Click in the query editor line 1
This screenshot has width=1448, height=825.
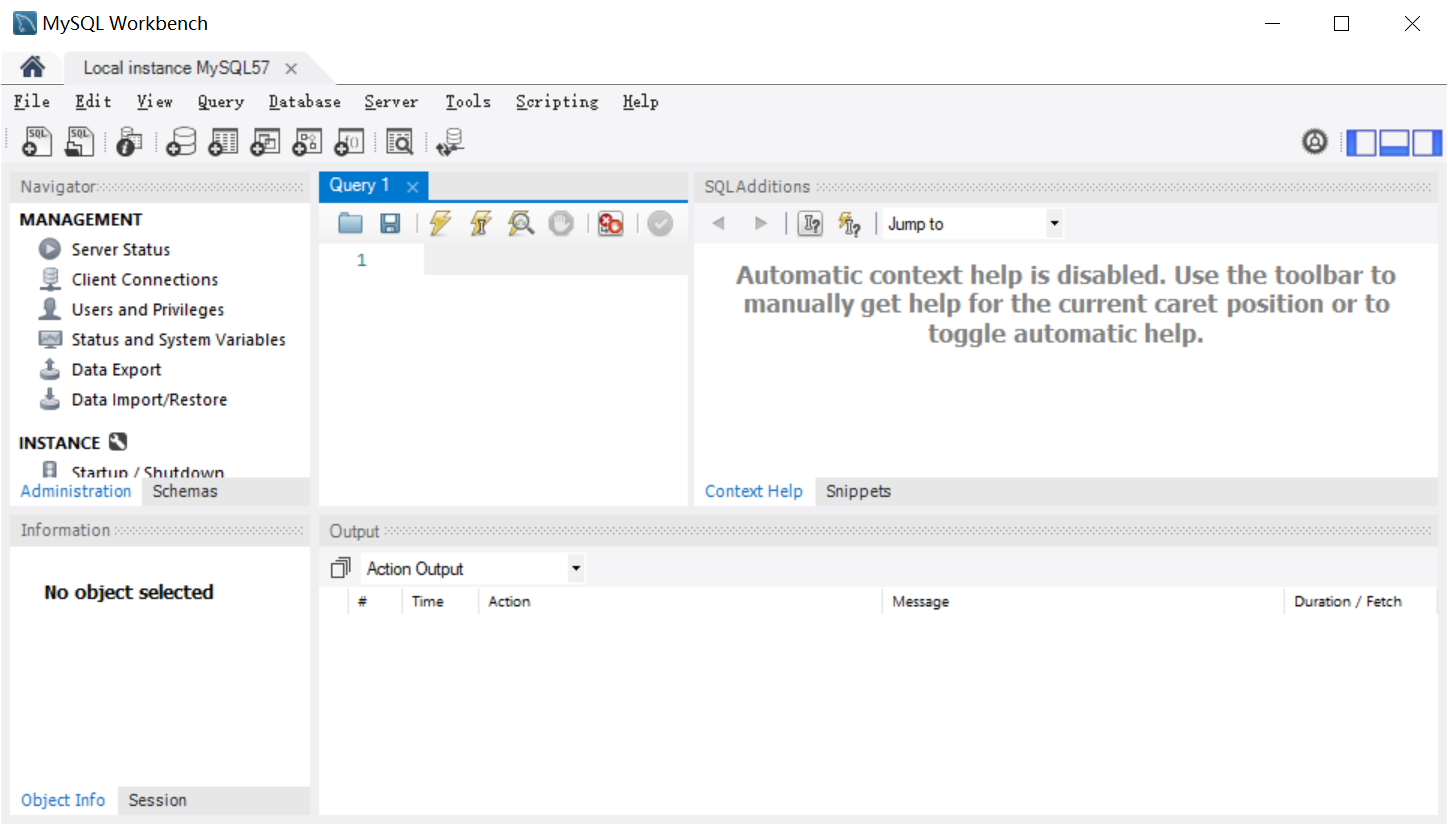555,260
